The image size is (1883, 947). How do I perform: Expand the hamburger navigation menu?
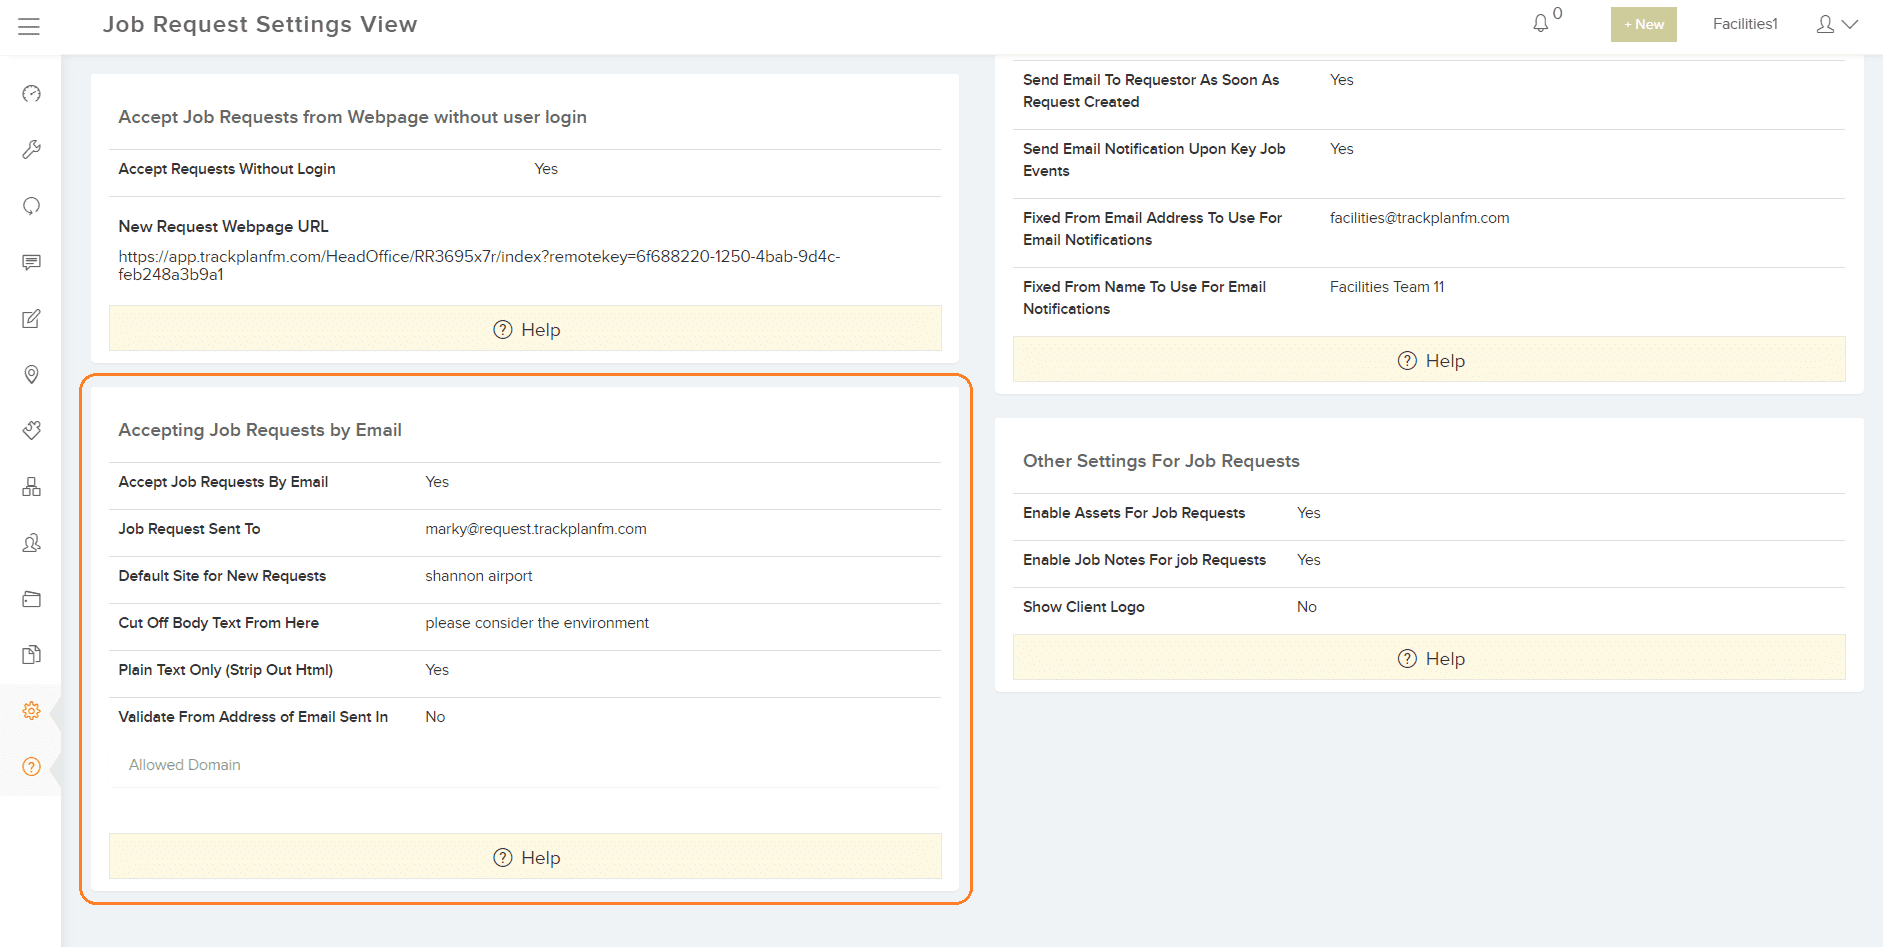pos(29,26)
